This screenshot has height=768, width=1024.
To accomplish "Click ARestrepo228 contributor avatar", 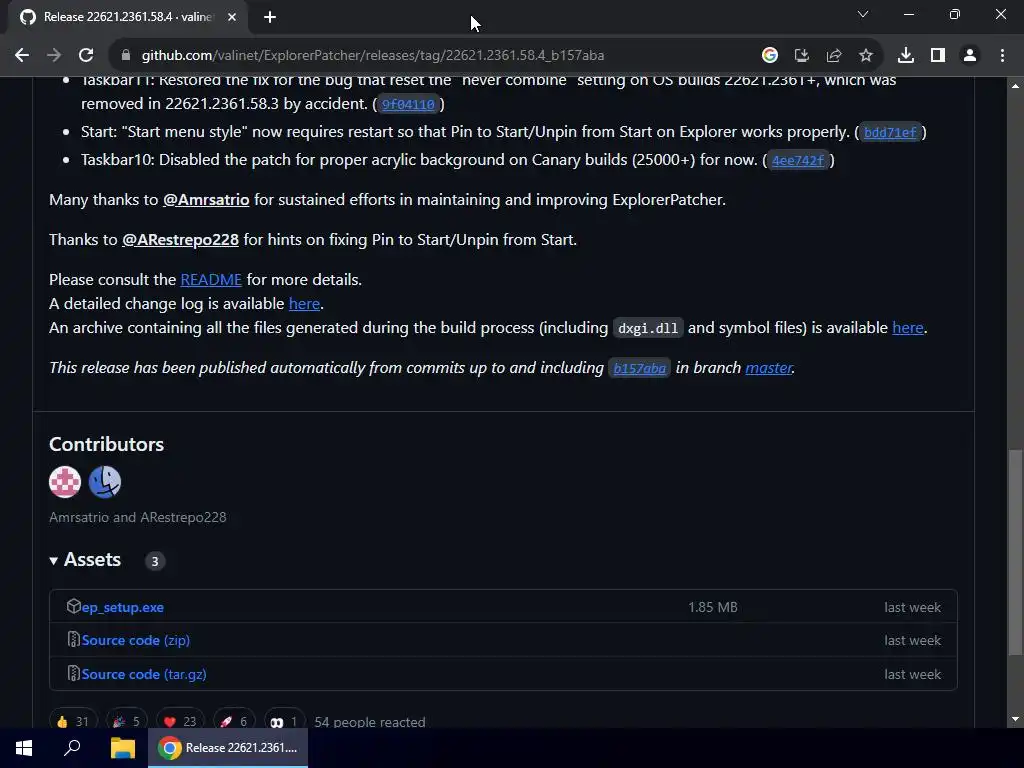I will coord(104,482).
